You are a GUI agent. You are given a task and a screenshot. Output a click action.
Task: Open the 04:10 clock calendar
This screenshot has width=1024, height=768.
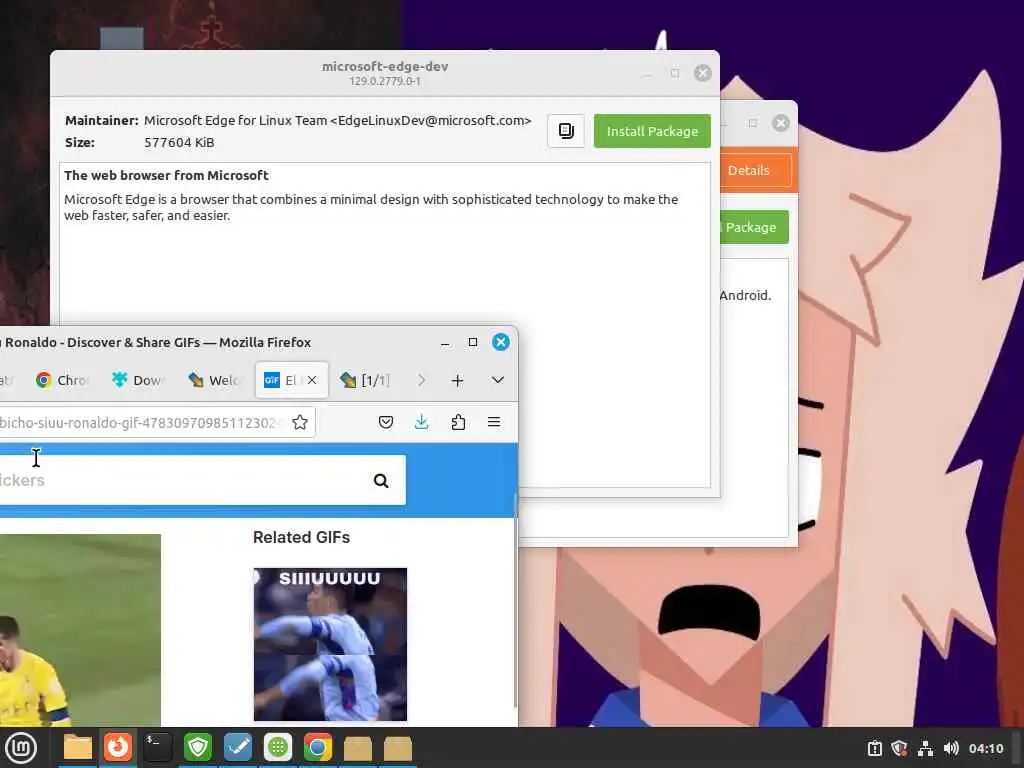(x=986, y=748)
